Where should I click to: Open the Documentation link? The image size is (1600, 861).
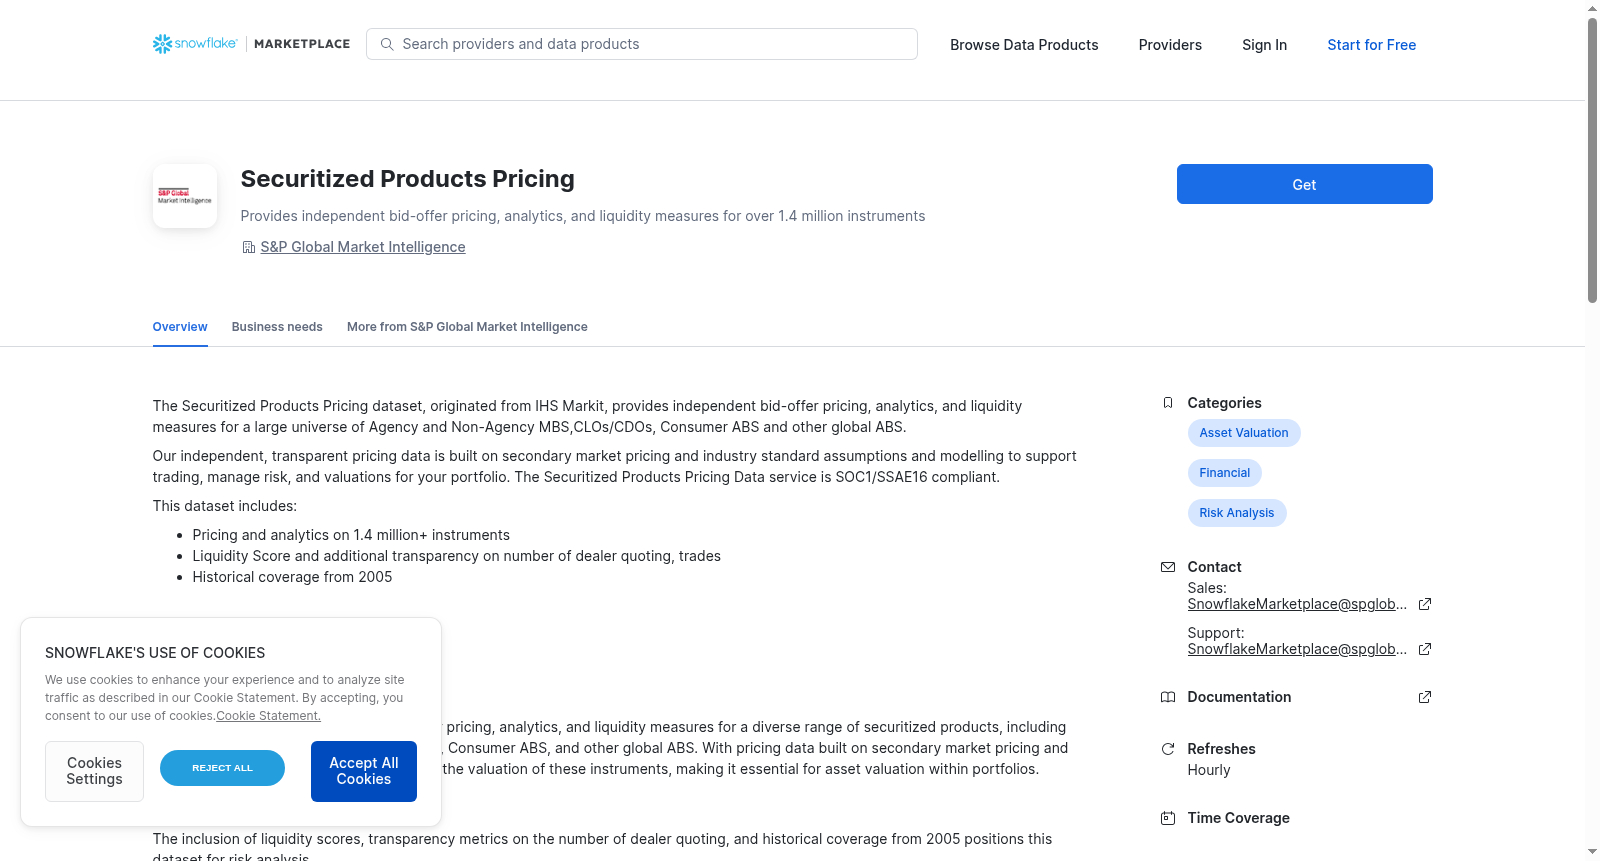(x=1239, y=697)
